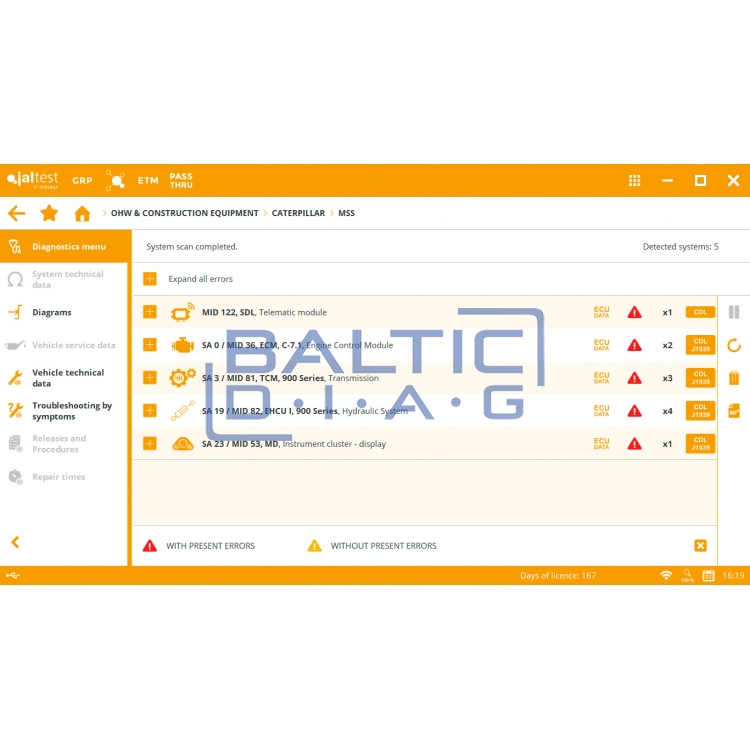The height and width of the screenshot is (750, 750).
Task: Pause the scan with pause icon
Action: pyautogui.click(x=734, y=312)
